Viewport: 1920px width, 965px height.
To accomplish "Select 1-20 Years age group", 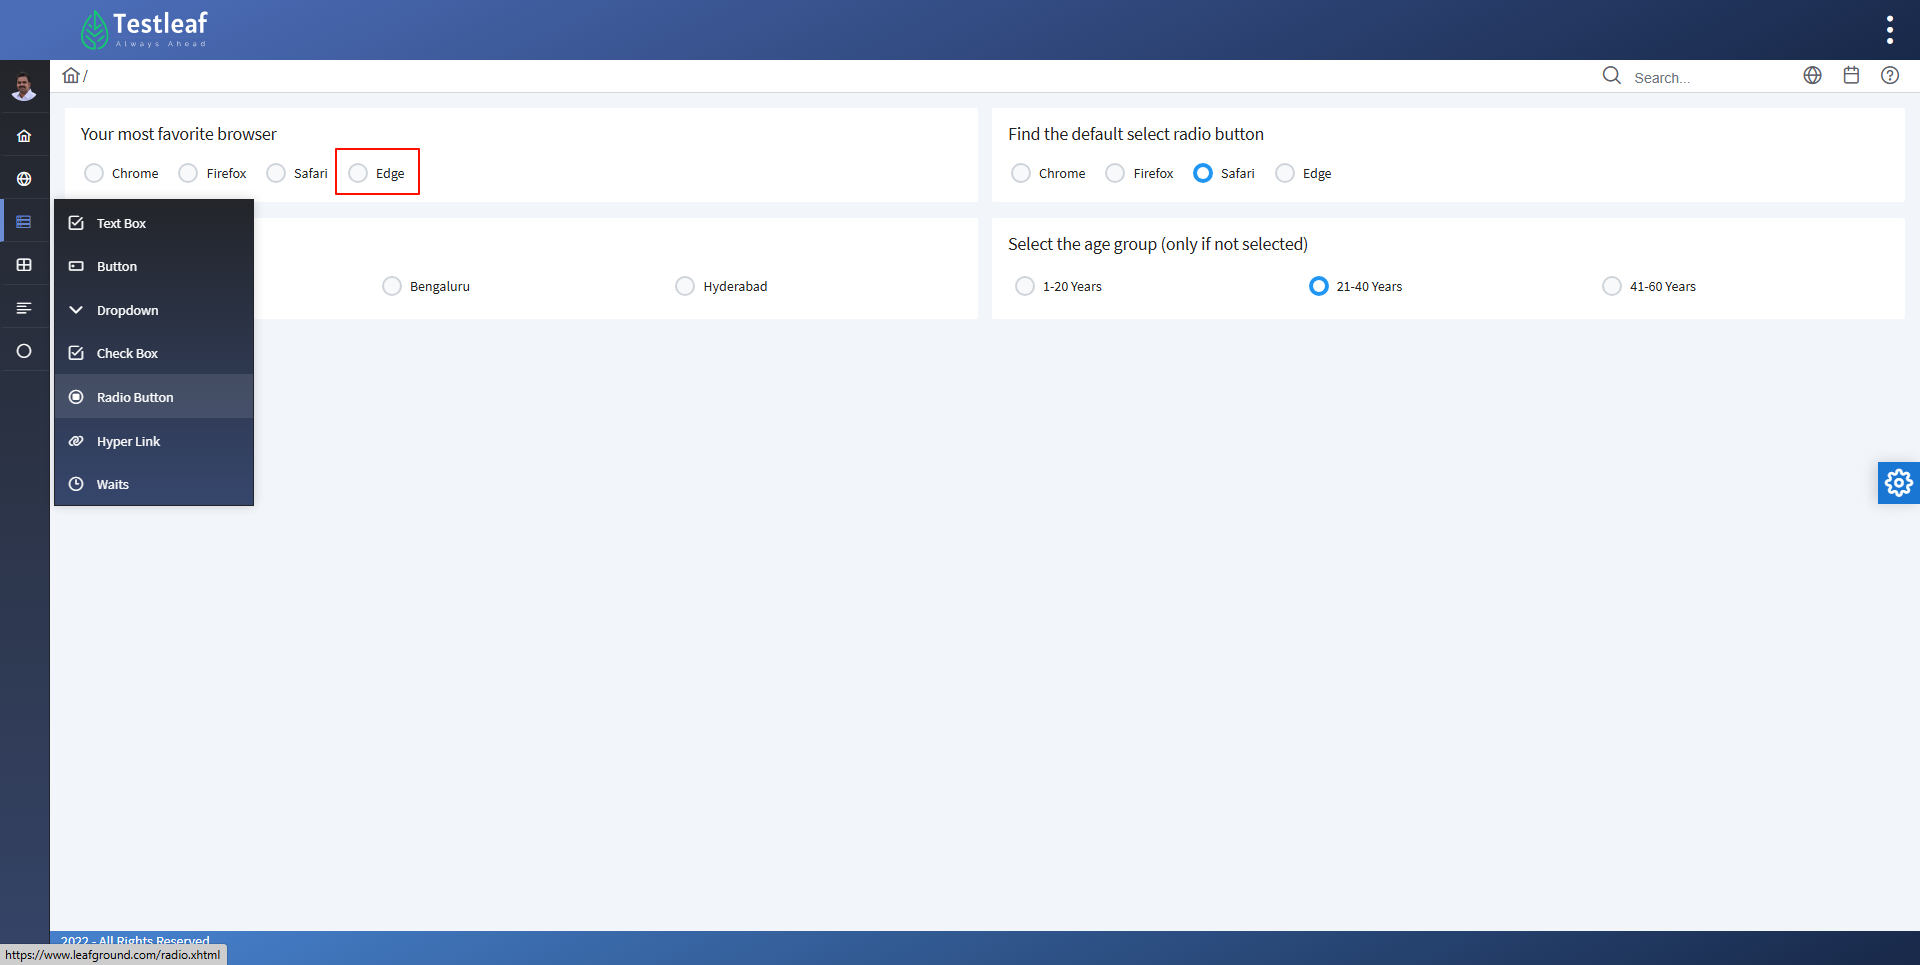I will 1025,286.
